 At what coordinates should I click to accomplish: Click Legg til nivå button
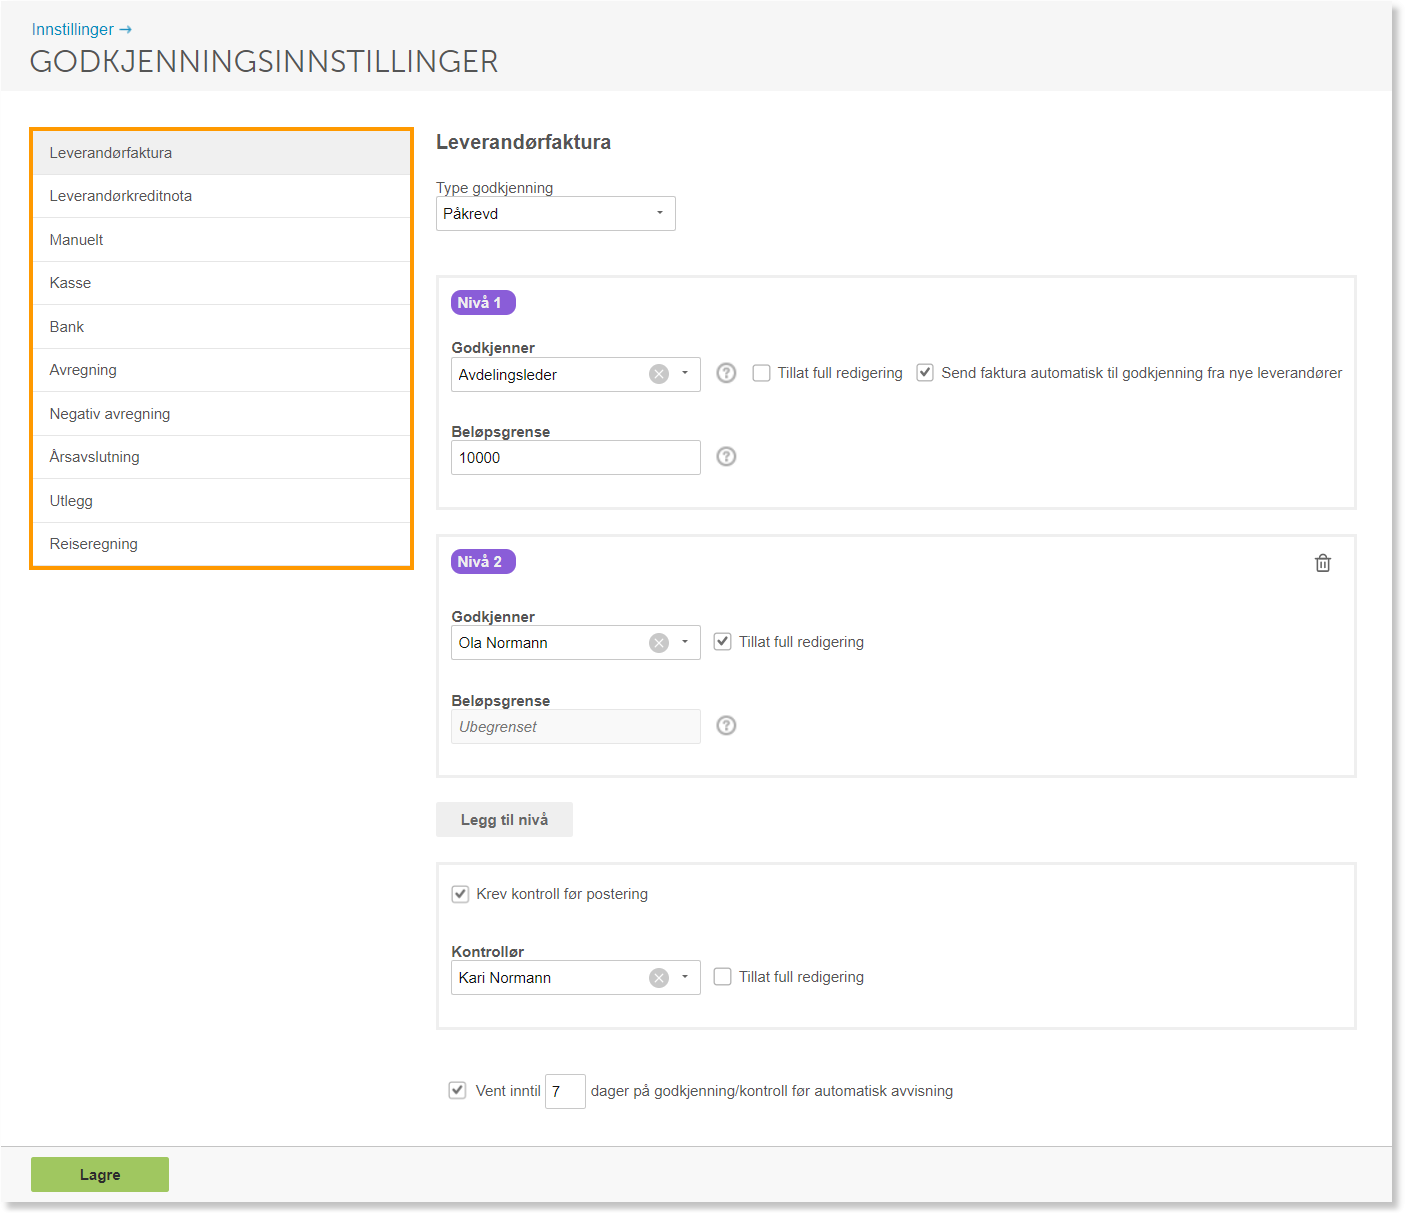504,819
